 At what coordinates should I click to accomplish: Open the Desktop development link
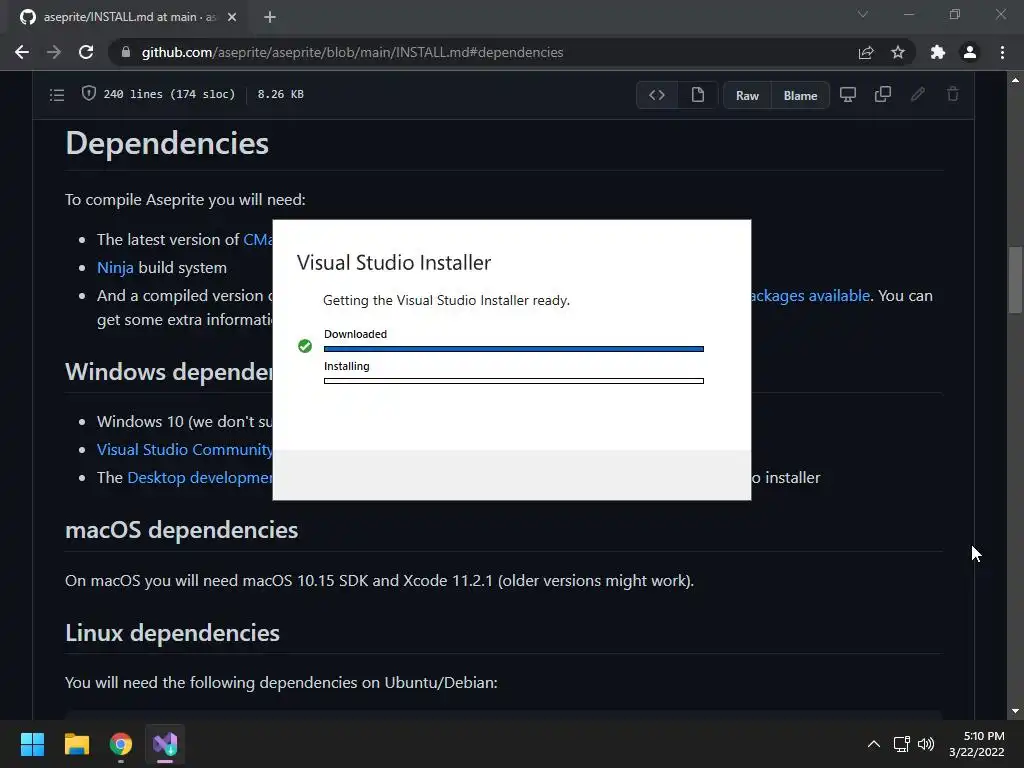(200, 477)
